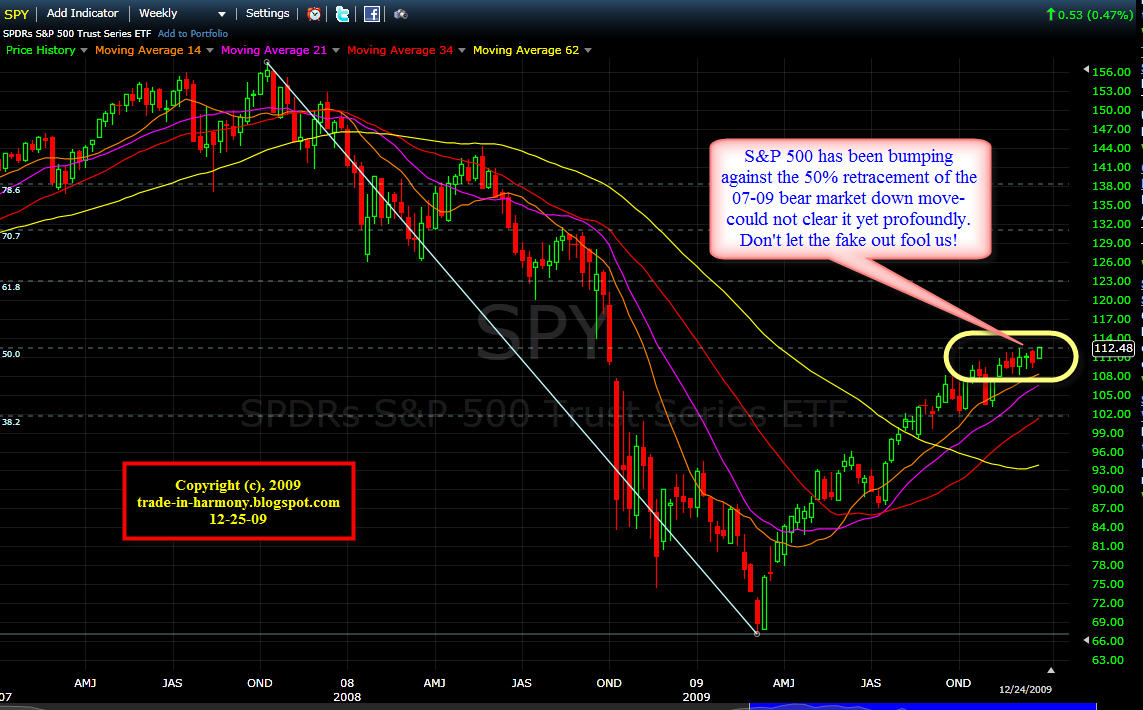Open the Moving Average 34 dropdown arrow

(x=462, y=50)
